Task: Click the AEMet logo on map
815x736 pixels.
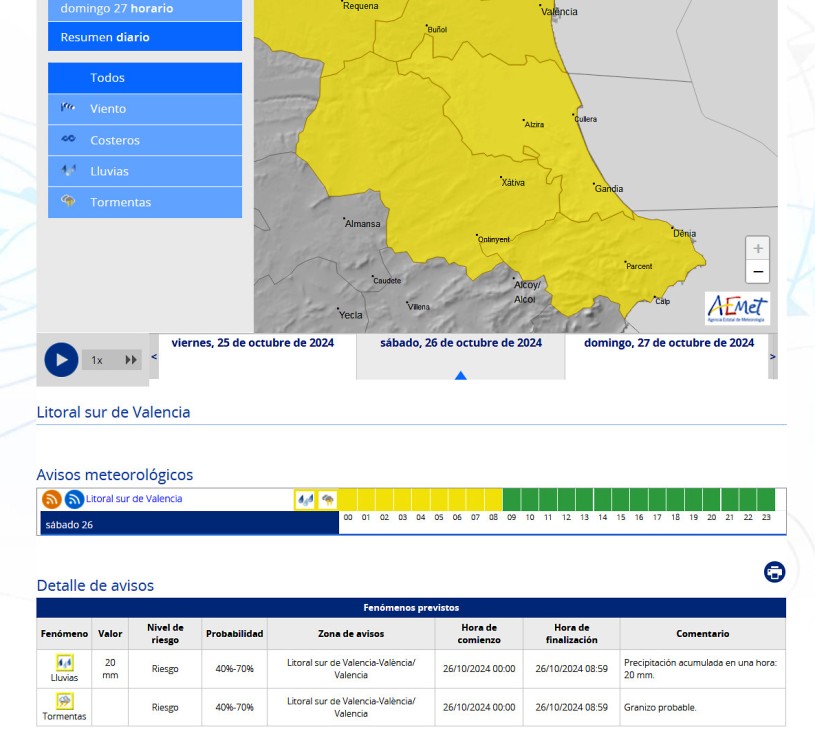Action: coord(737,308)
